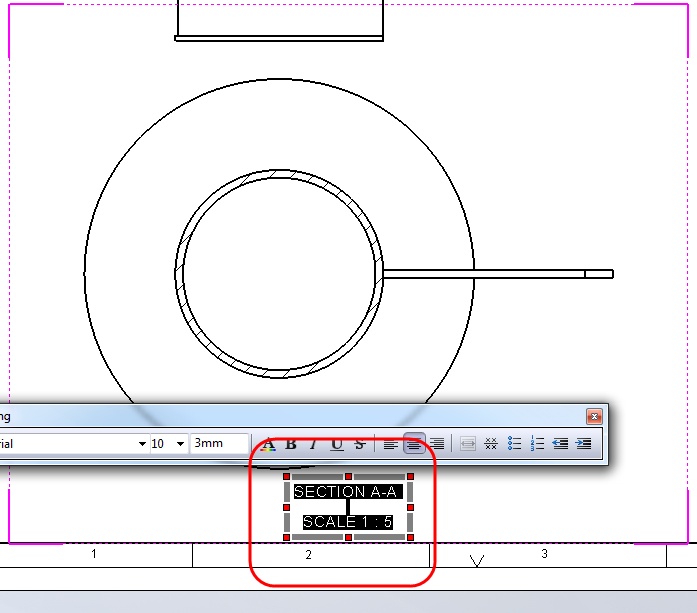Increase the text indent
The height and width of the screenshot is (613, 697).
pos(583,444)
